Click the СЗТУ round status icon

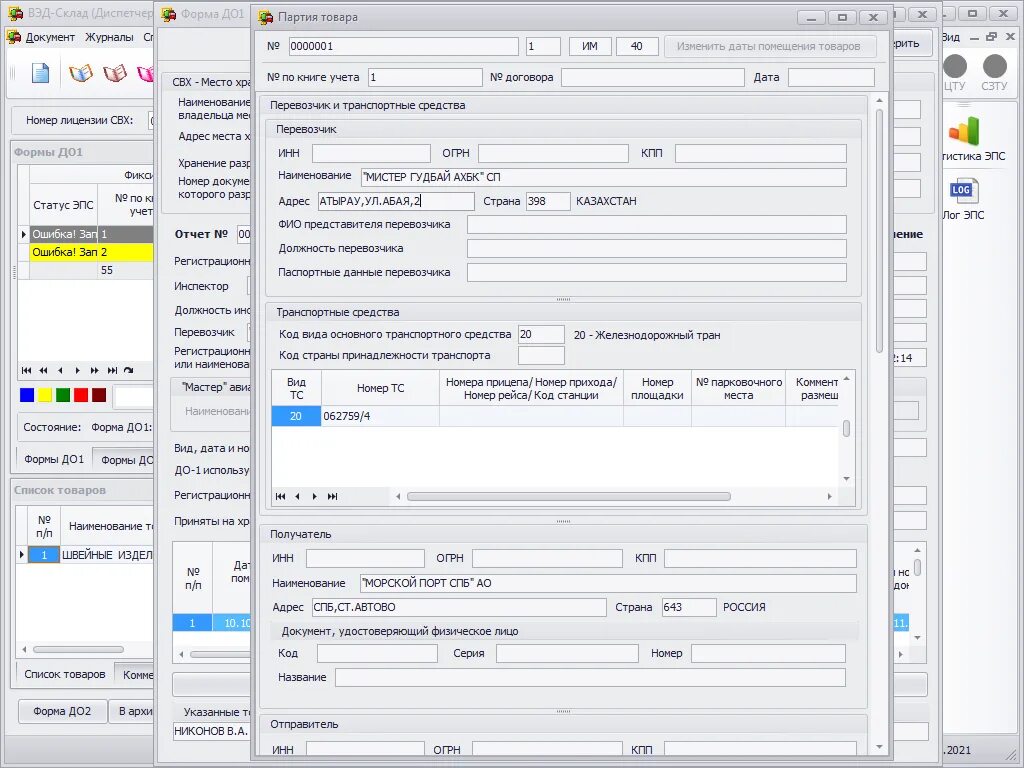pyautogui.click(x=995, y=66)
